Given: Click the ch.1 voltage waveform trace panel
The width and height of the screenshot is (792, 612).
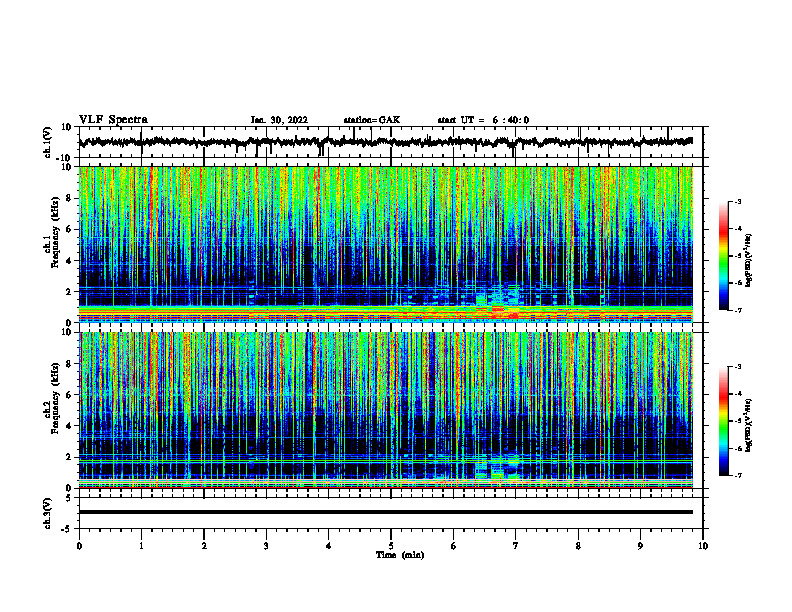Looking at the screenshot, I should click(x=390, y=142).
